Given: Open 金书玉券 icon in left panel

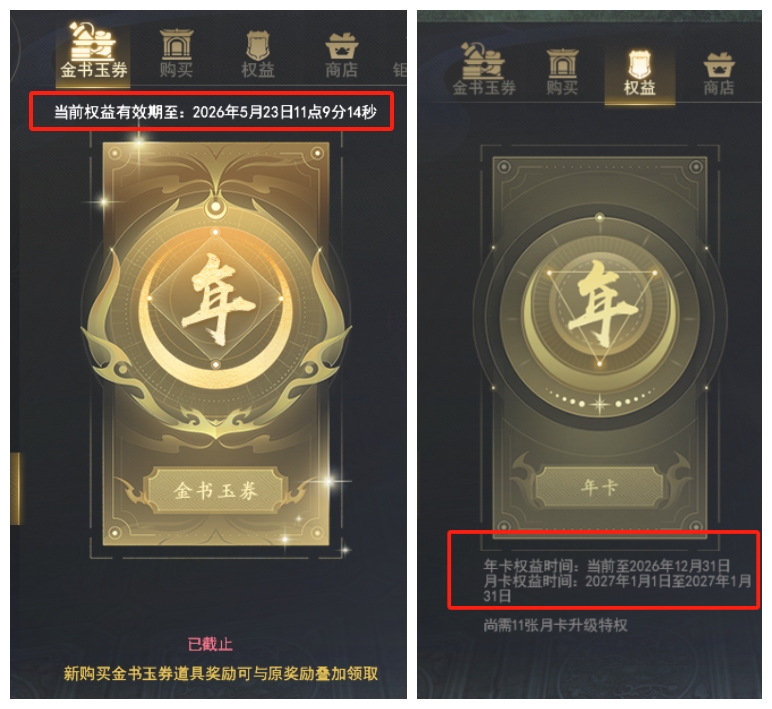Looking at the screenshot, I should tap(93, 41).
